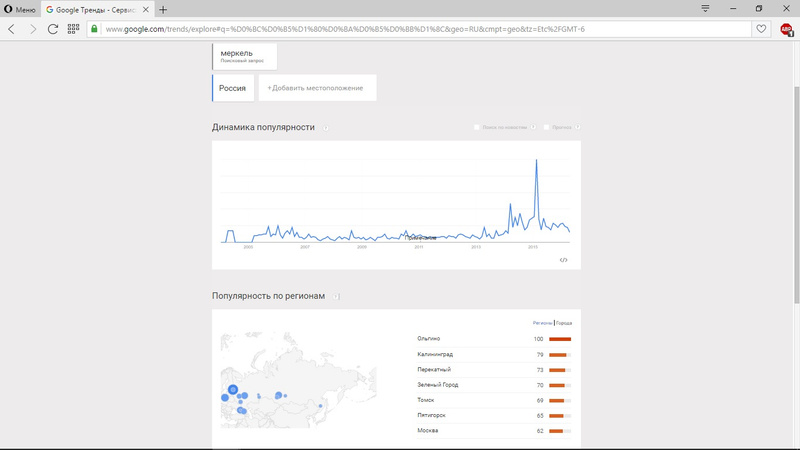This screenshot has height=450, width=800.
Task: Click the red ABP extension icon
Action: pyautogui.click(x=786, y=29)
